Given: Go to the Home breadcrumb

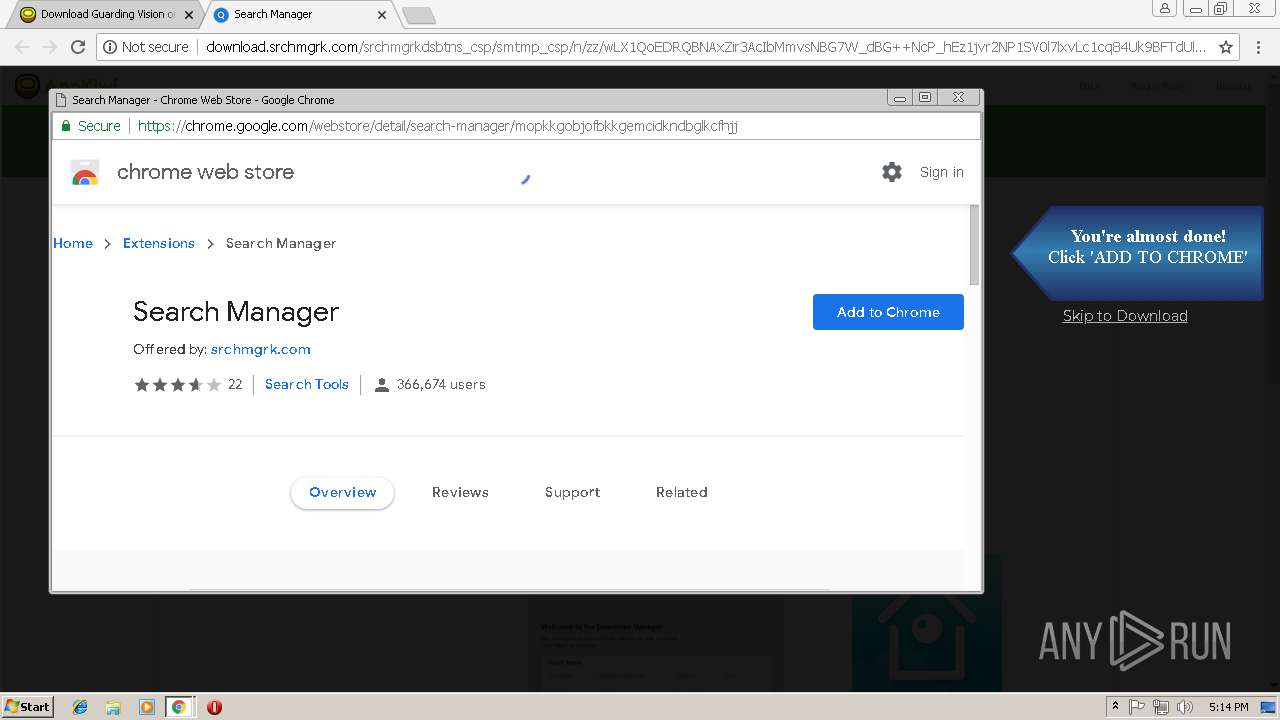Looking at the screenshot, I should click(73, 243).
